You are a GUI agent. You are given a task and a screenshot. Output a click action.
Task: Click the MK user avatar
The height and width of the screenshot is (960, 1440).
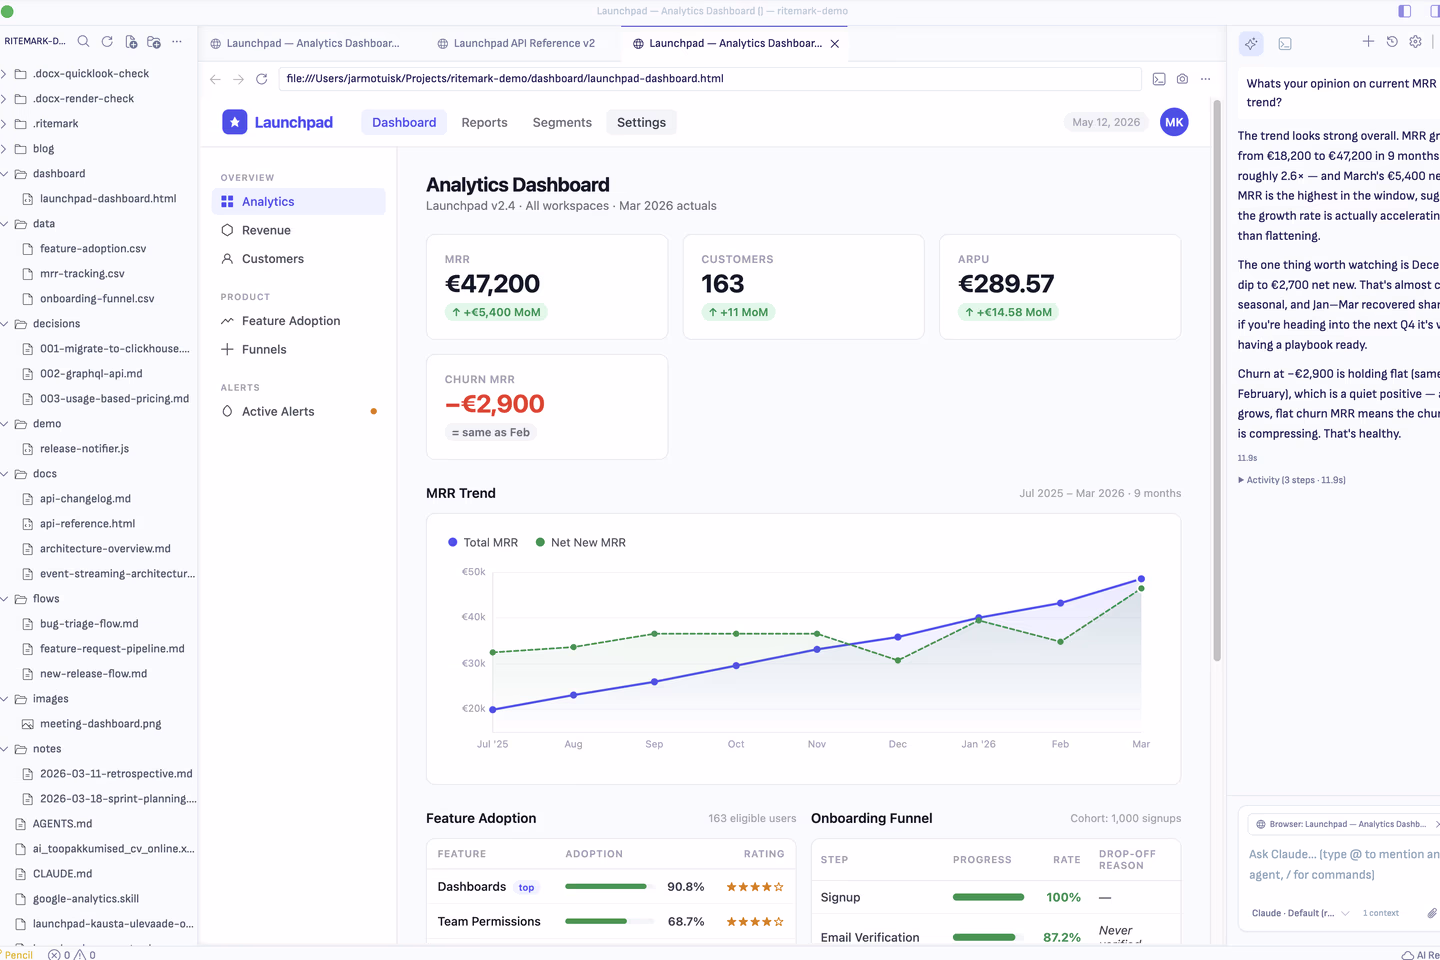tap(1174, 122)
